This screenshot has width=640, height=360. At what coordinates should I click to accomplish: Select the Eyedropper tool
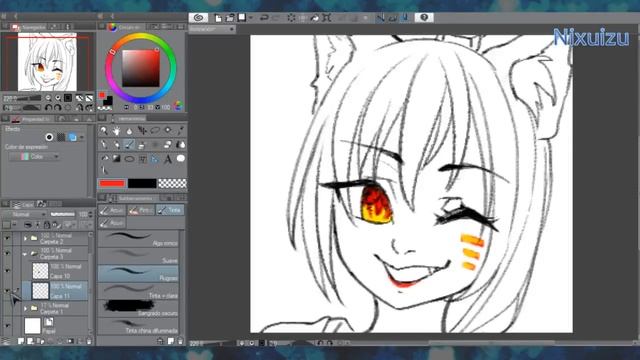pos(180,131)
